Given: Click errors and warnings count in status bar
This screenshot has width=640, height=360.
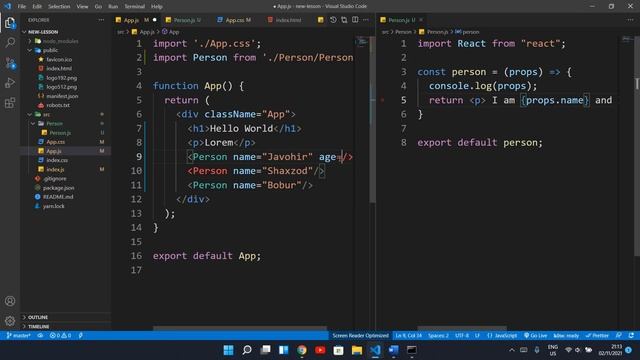Looking at the screenshot, I should (60, 336).
